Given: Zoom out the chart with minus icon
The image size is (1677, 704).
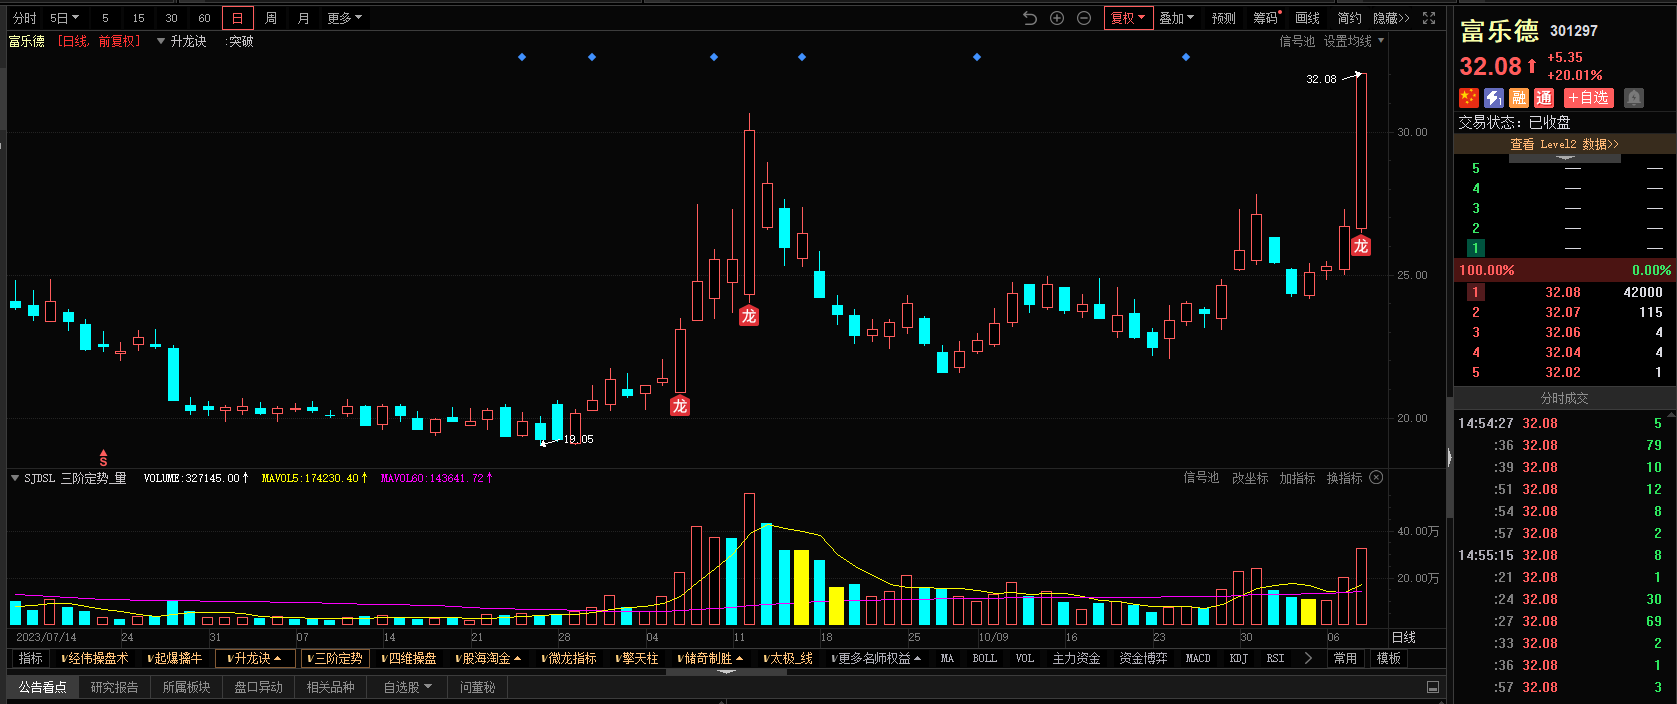Looking at the screenshot, I should (1084, 18).
